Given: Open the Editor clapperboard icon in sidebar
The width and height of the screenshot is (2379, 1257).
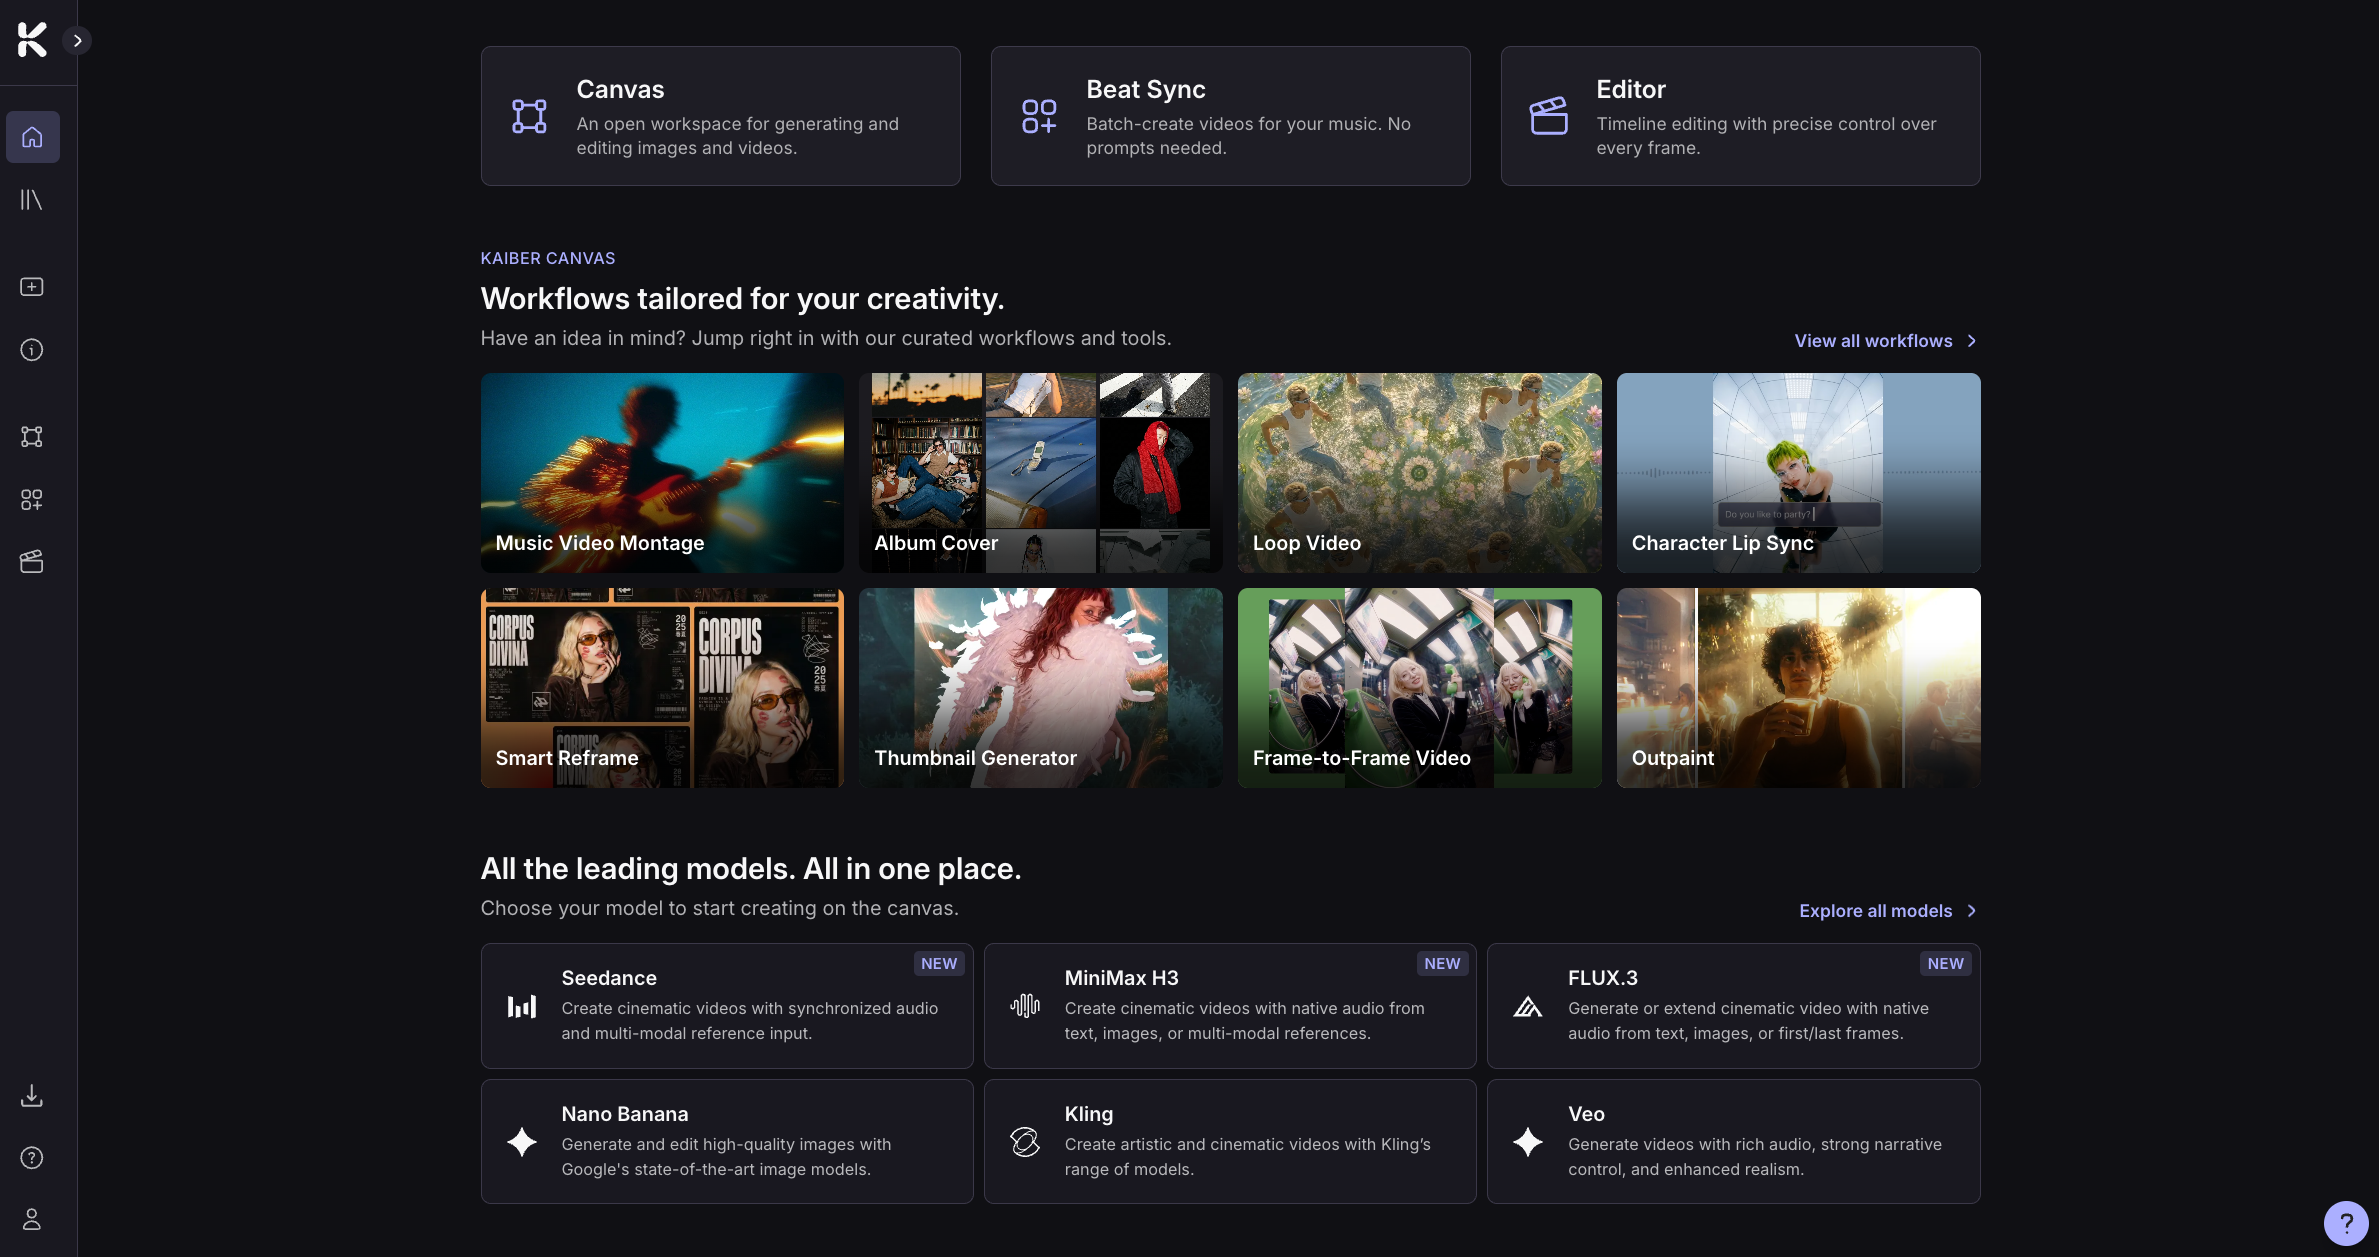Looking at the screenshot, I should point(32,562).
